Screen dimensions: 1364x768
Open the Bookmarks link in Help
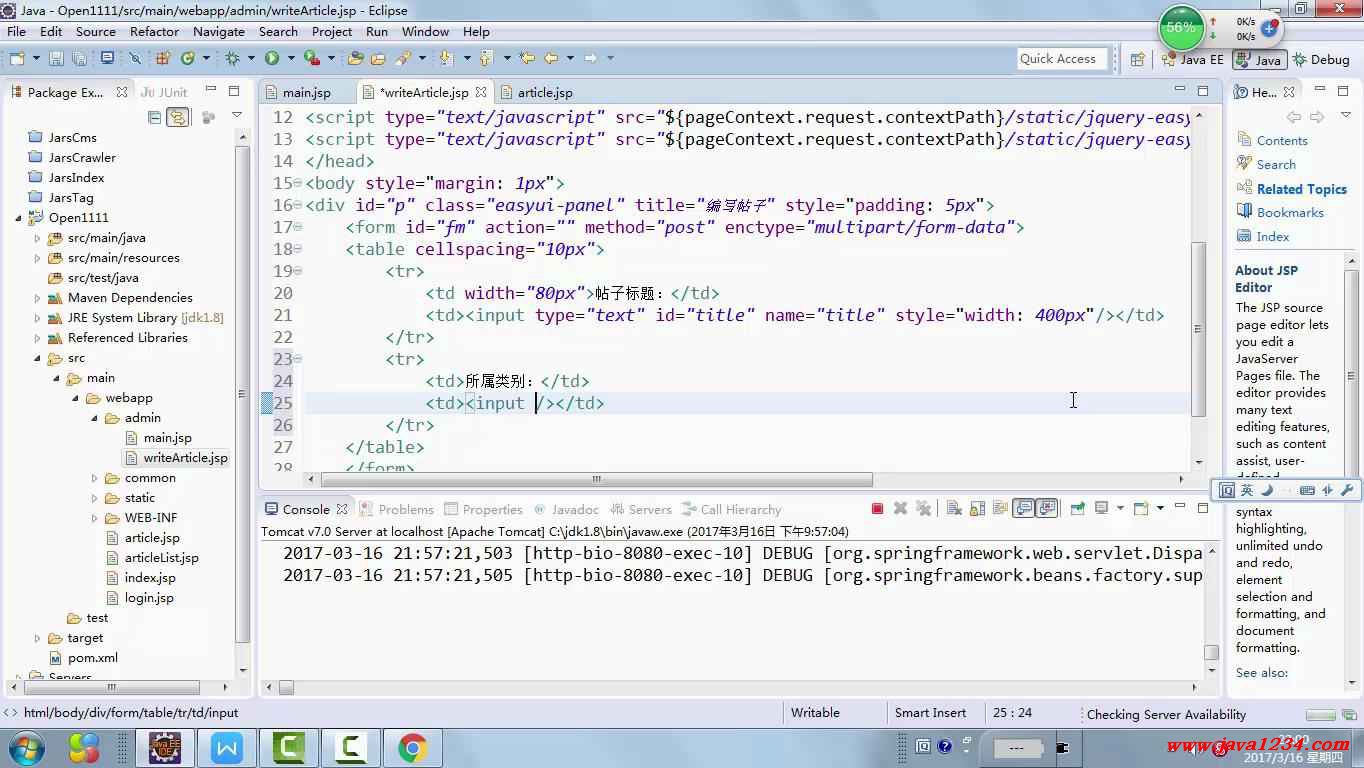click(x=1290, y=213)
